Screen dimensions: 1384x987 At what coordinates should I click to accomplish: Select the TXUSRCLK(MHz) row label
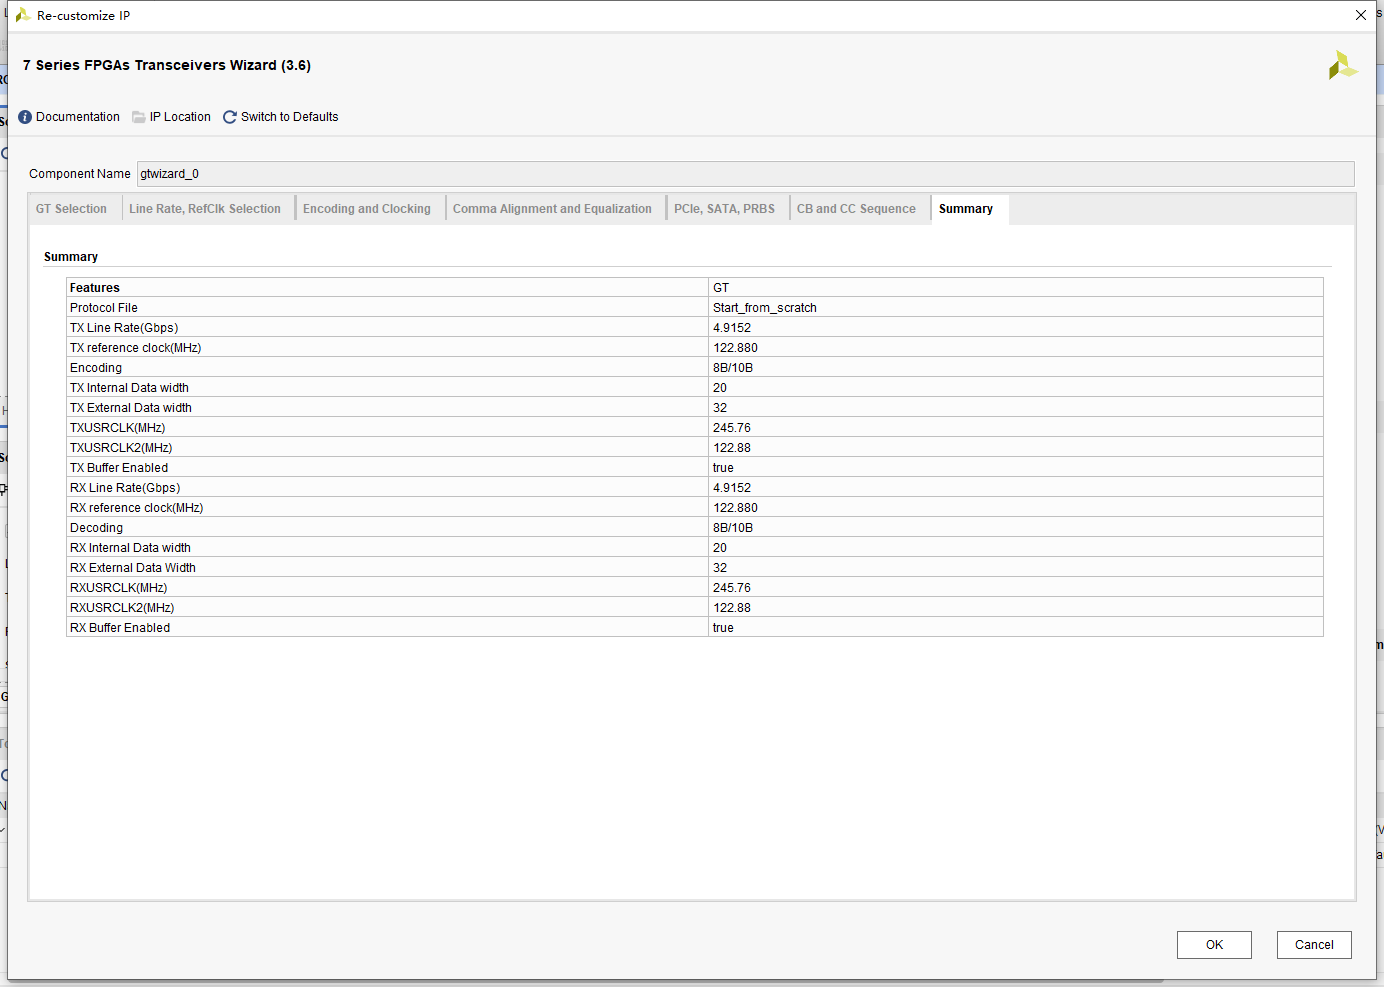tap(117, 428)
